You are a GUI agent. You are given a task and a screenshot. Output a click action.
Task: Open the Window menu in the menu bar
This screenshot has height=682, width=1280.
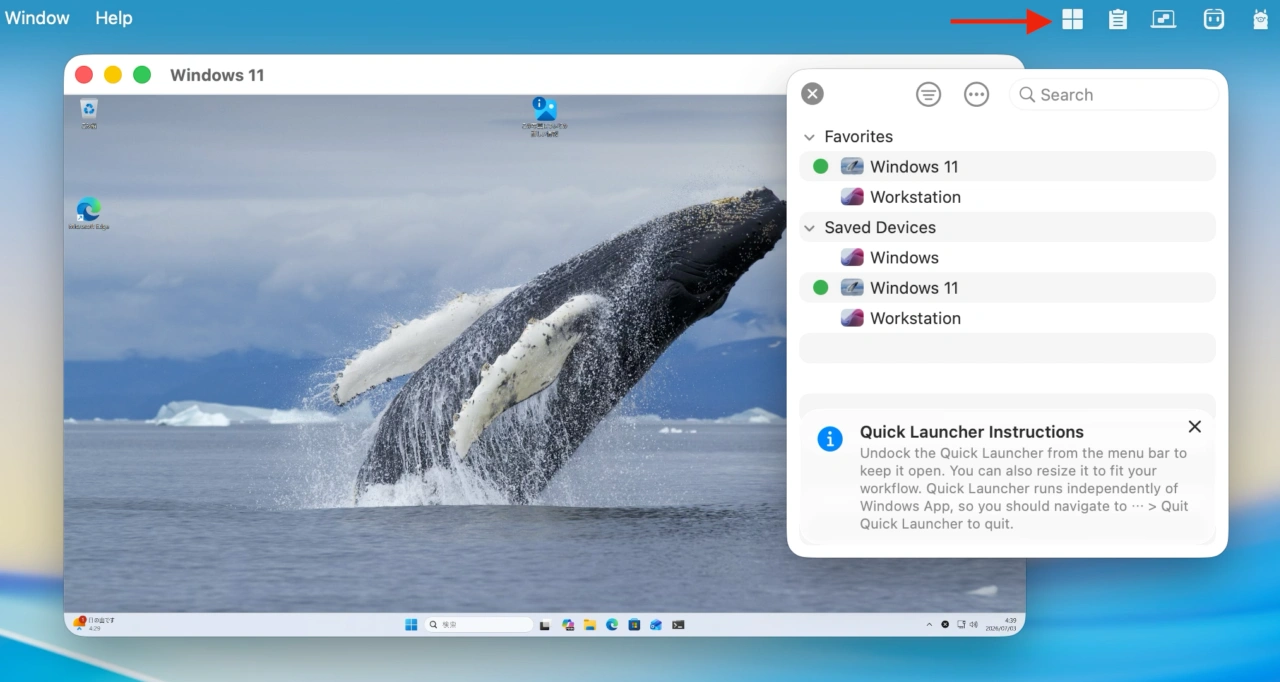tap(37, 18)
